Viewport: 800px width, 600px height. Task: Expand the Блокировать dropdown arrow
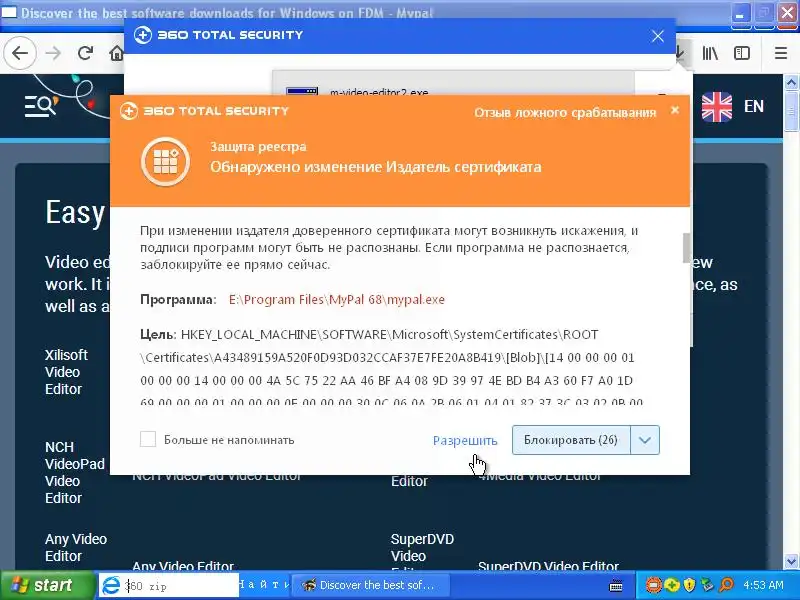[x=645, y=440]
